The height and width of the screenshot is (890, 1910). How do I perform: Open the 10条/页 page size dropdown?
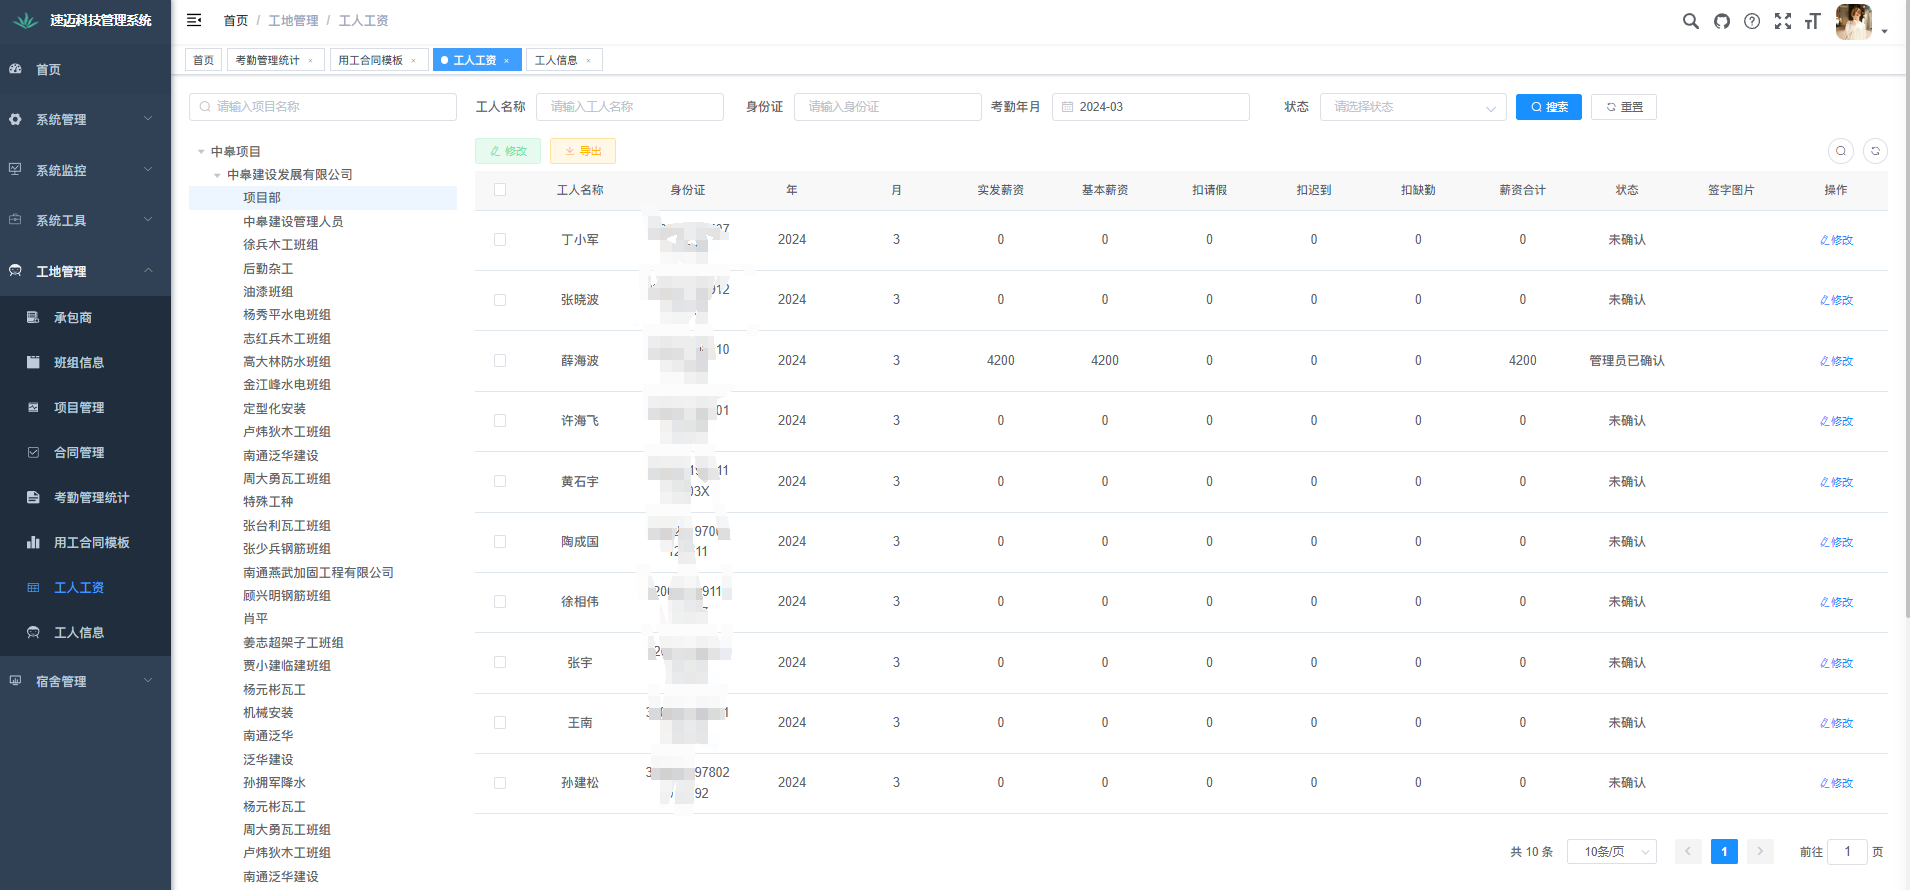1612,852
